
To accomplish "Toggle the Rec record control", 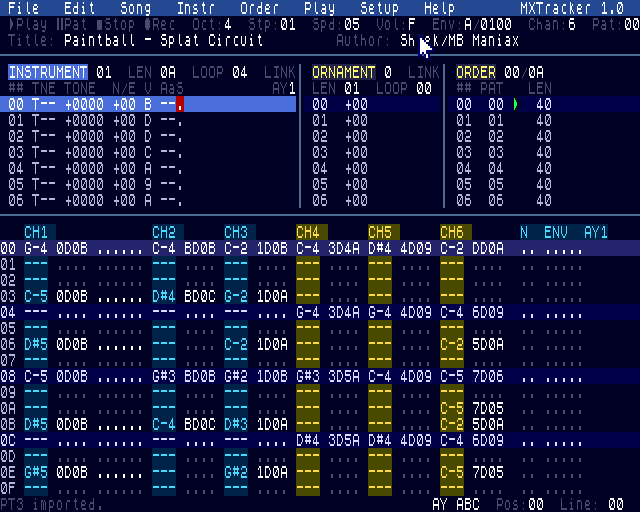I will [x=160, y=25].
